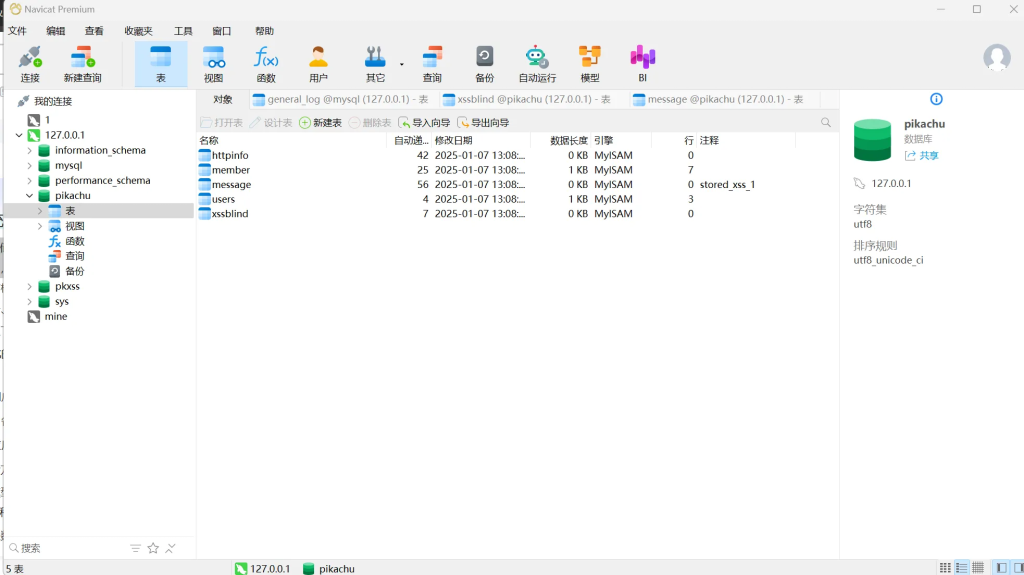Open the Model toolbar icon
The height and width of the screenshot is (575, 1024).
tap(590, 64)
